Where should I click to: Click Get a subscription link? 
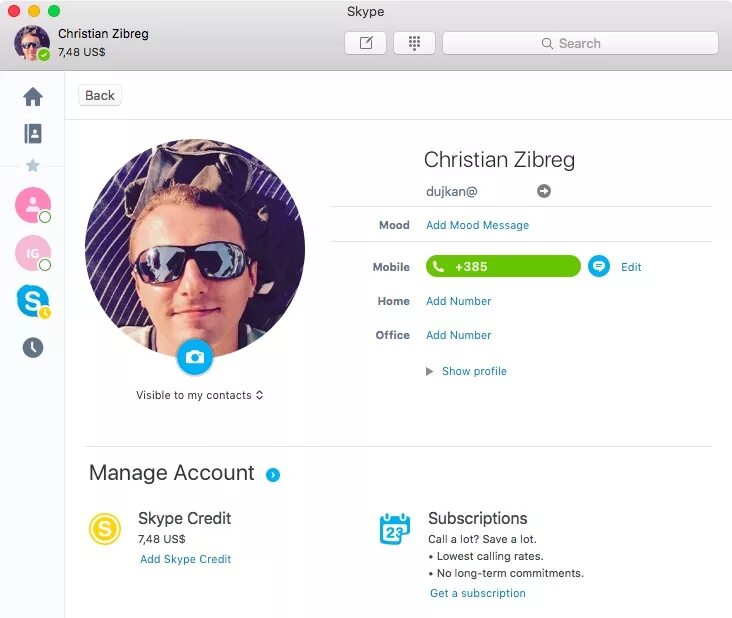(478, 593)
